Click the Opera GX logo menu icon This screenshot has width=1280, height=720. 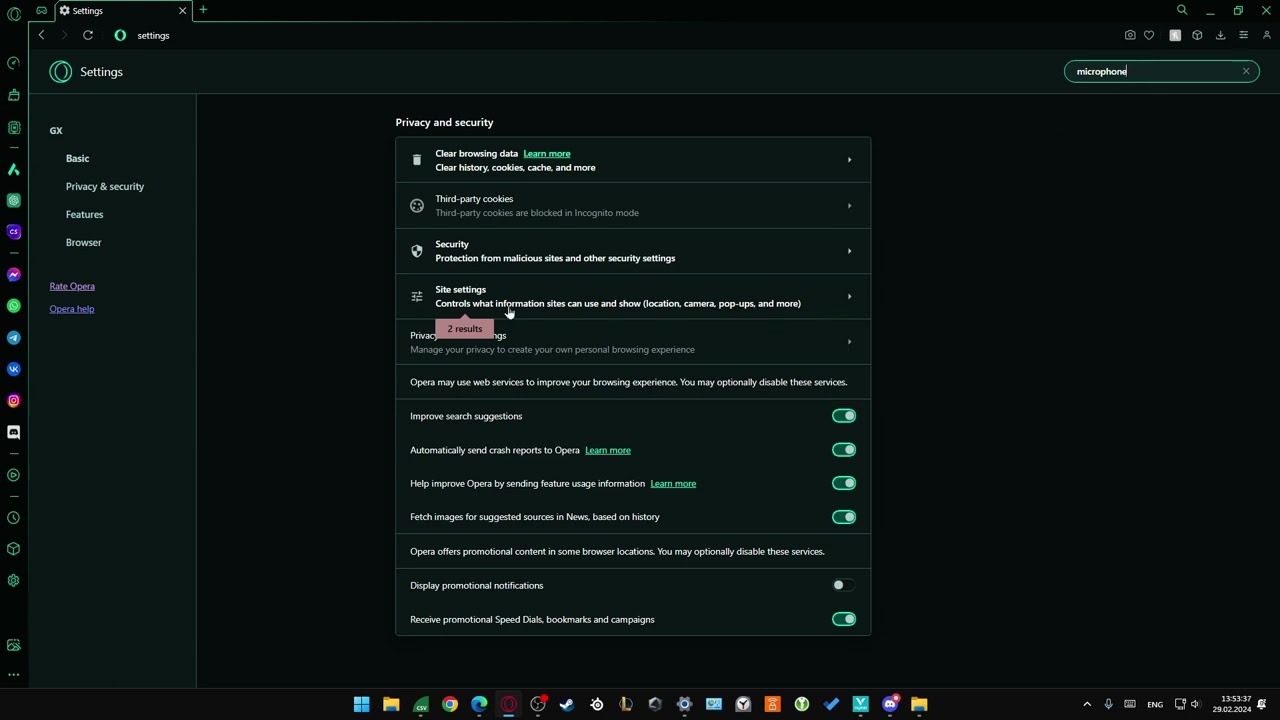(14, 14)
